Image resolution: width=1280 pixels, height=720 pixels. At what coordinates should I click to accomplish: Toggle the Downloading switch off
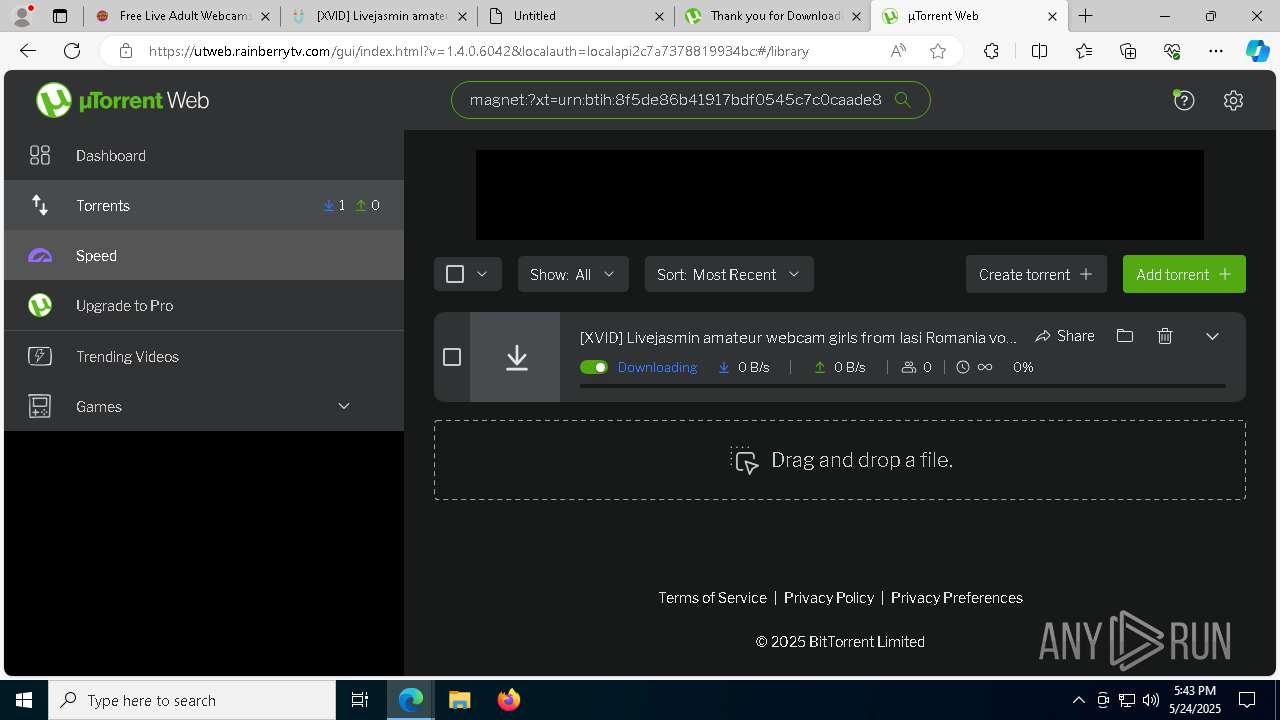[x=594, y=367]
